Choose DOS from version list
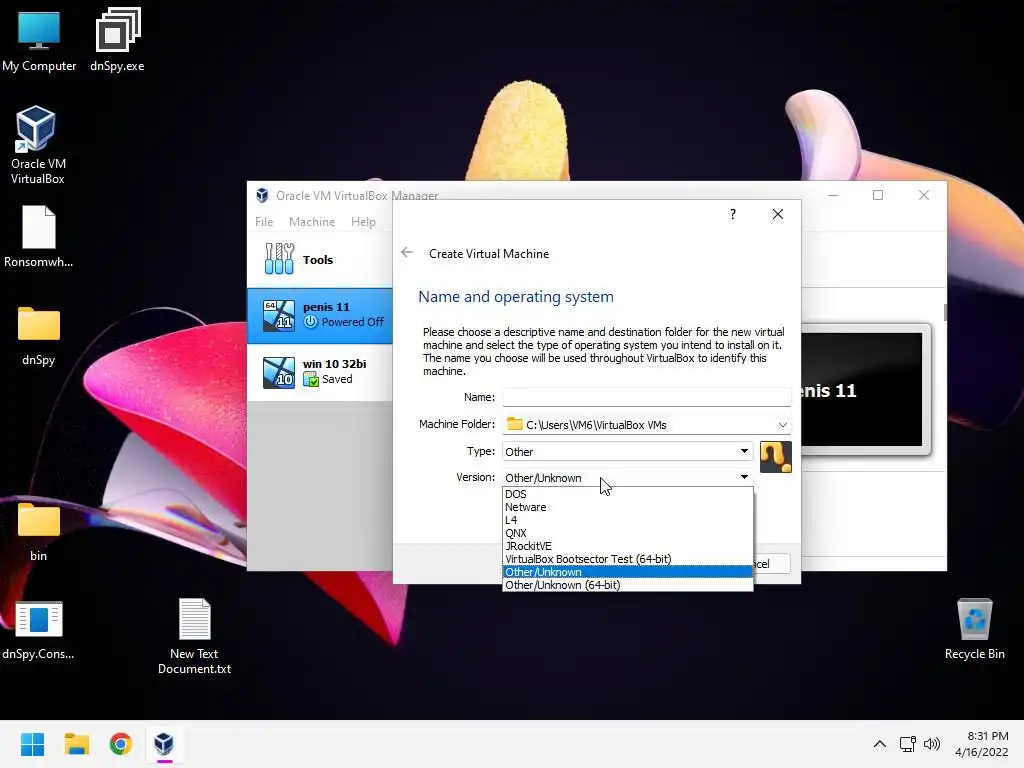Screen dimensions: 1024x768 [x=628, y=494]
